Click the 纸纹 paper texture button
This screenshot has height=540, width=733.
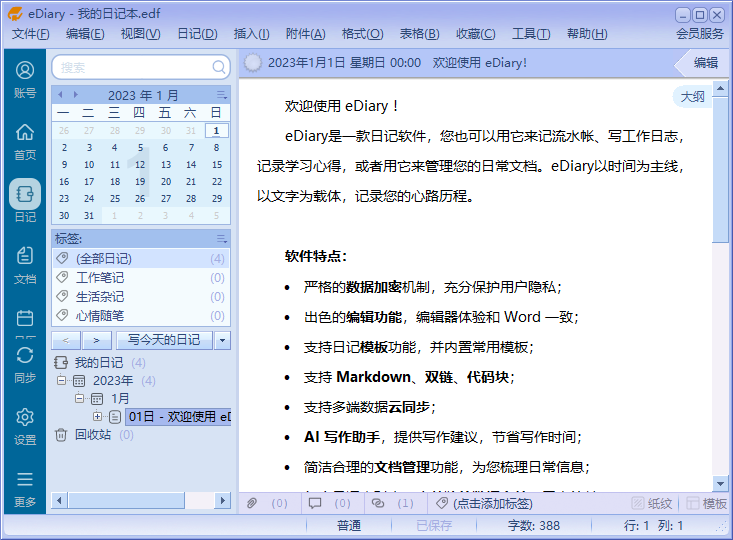(652, 504)
